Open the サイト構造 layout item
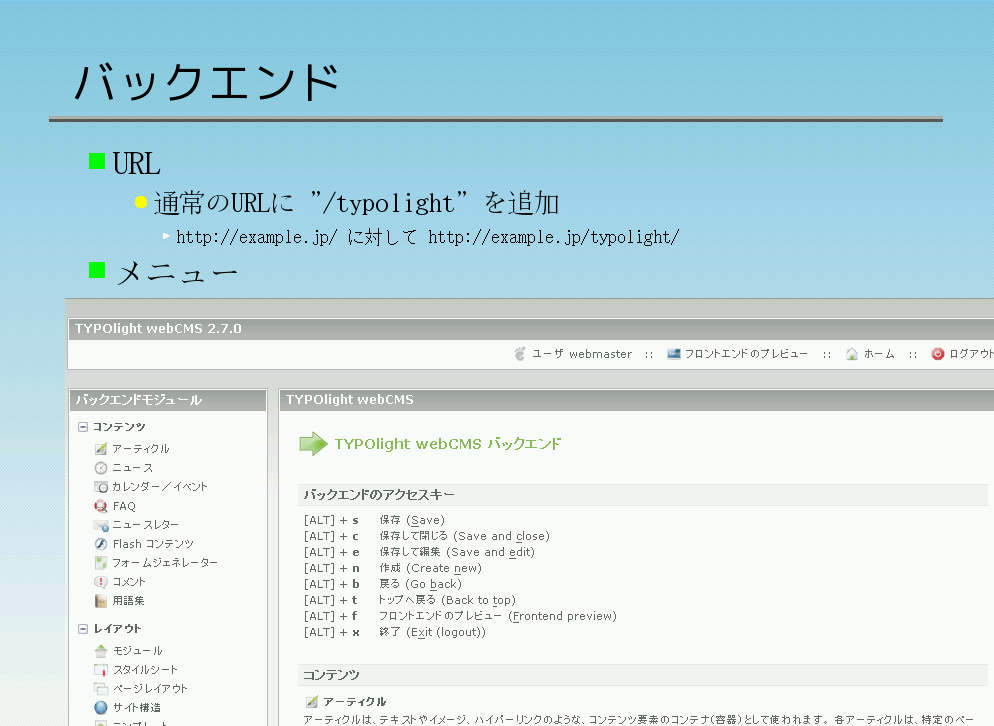 [137, 708]
